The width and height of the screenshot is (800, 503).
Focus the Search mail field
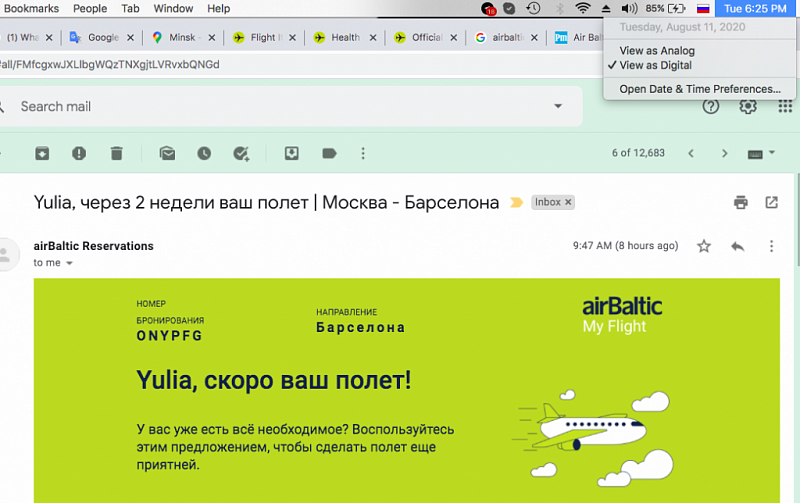(286, 106)
